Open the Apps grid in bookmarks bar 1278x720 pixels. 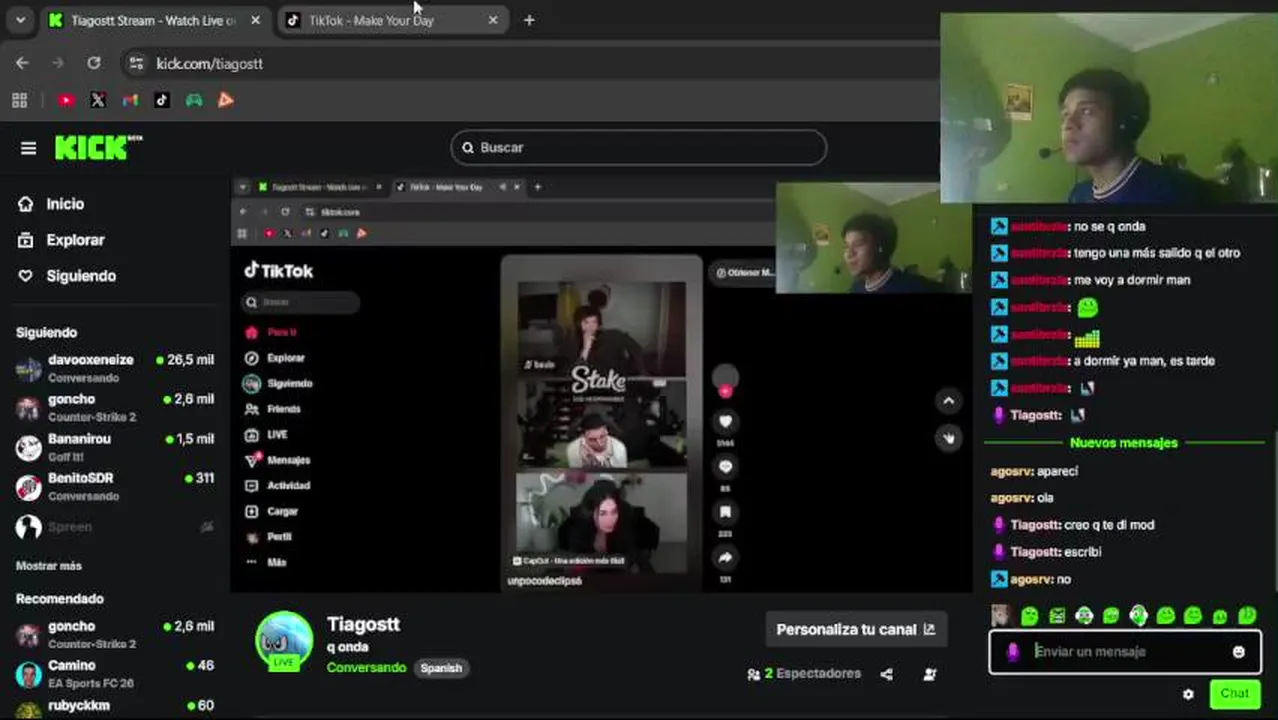pyautogui.click(x=19, y=100)
